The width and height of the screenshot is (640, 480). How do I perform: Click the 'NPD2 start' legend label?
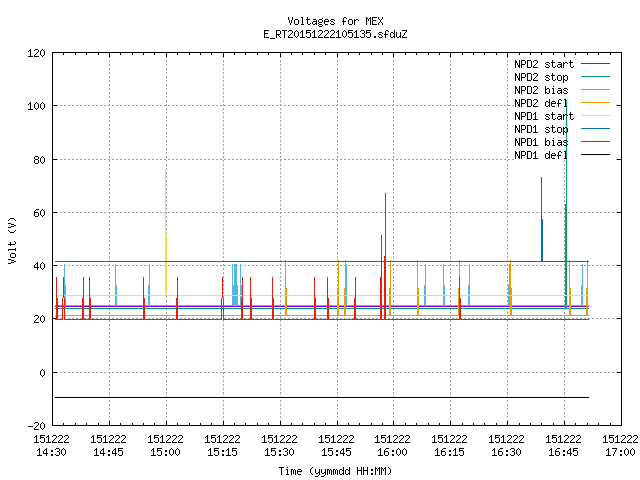(544, 64)
